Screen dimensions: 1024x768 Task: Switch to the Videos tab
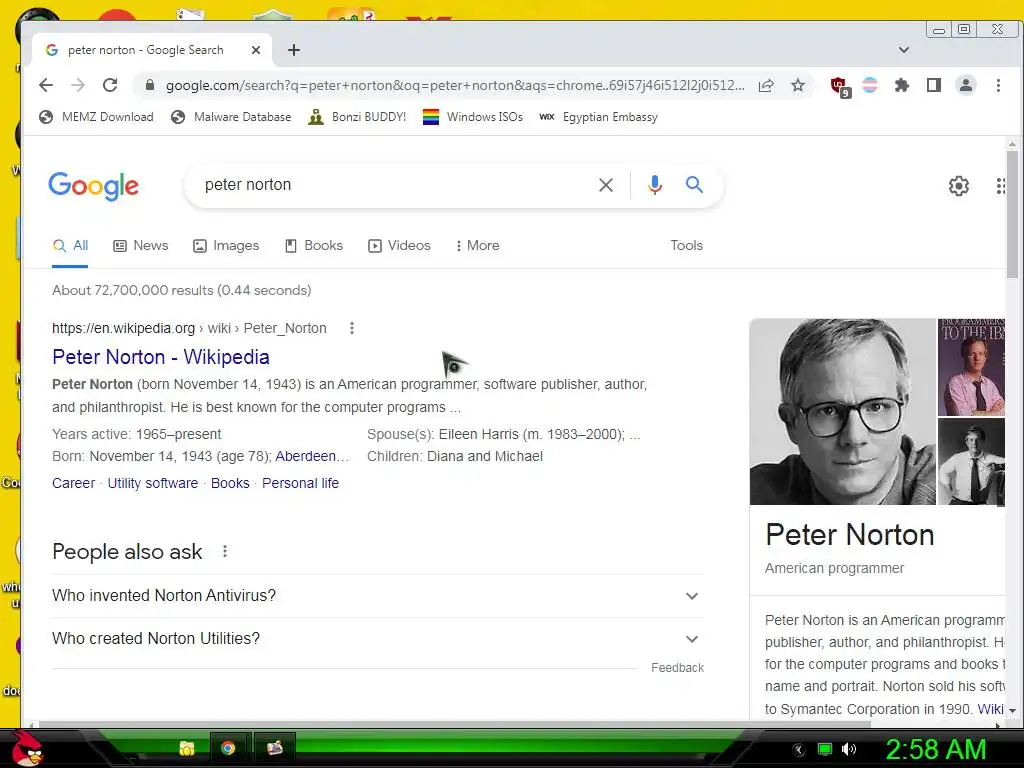point(399,246)
